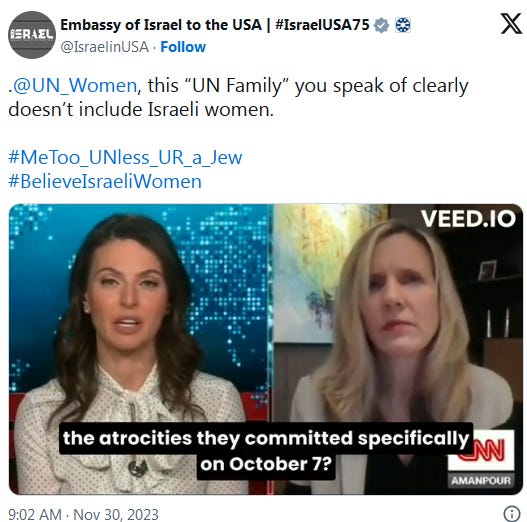Open the ISRAEL profile avatar
Image resolution: width=527 pixels, height=522 pixels.
click(32, 35)
